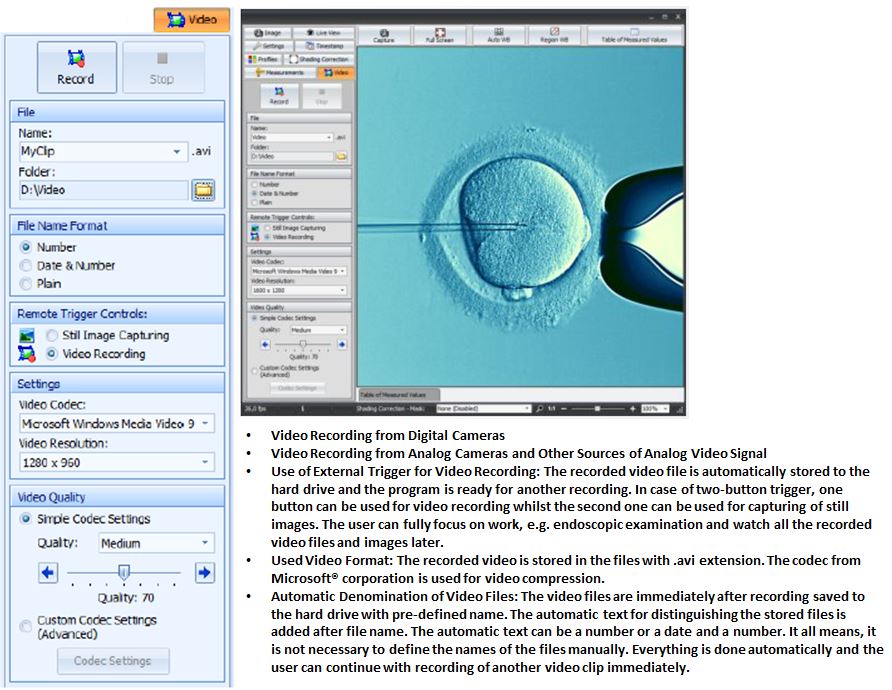
Task: Click the Full Screen toolbar button
Action: tap(439, 35)
